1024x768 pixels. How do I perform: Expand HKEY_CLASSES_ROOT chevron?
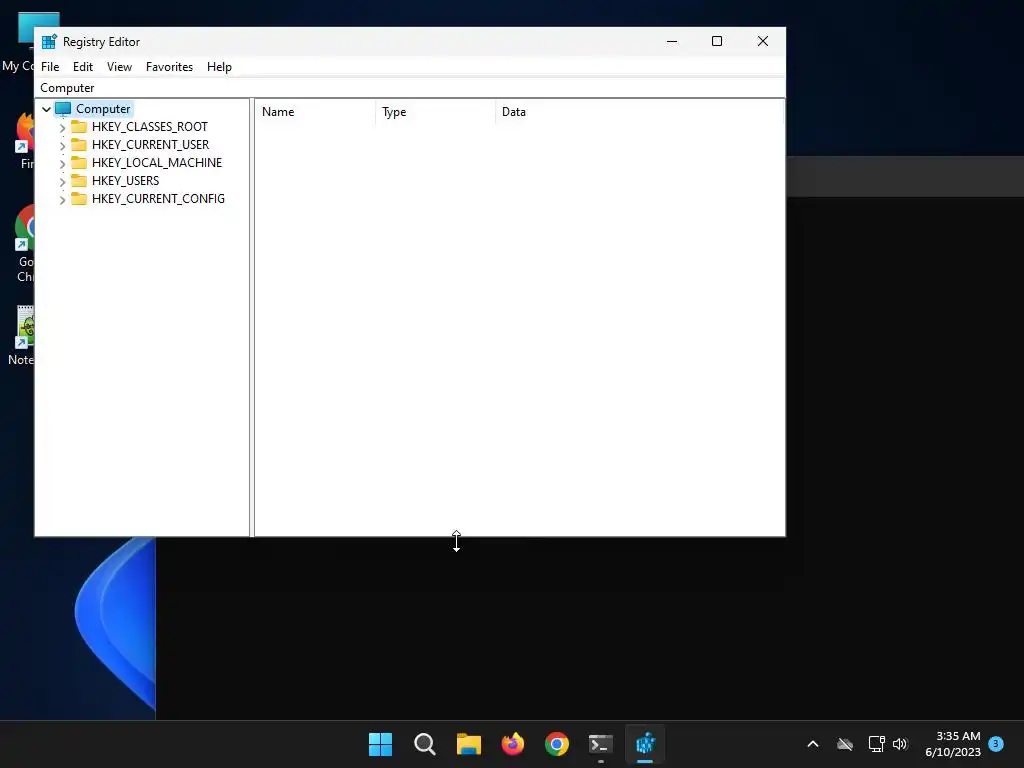[62, 127]
